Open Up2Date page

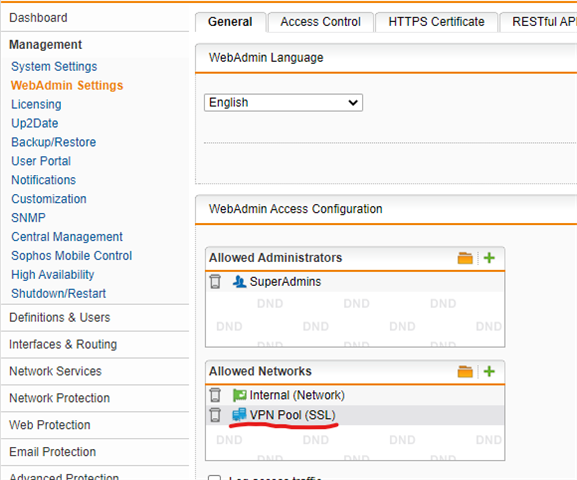coord(35,123)
